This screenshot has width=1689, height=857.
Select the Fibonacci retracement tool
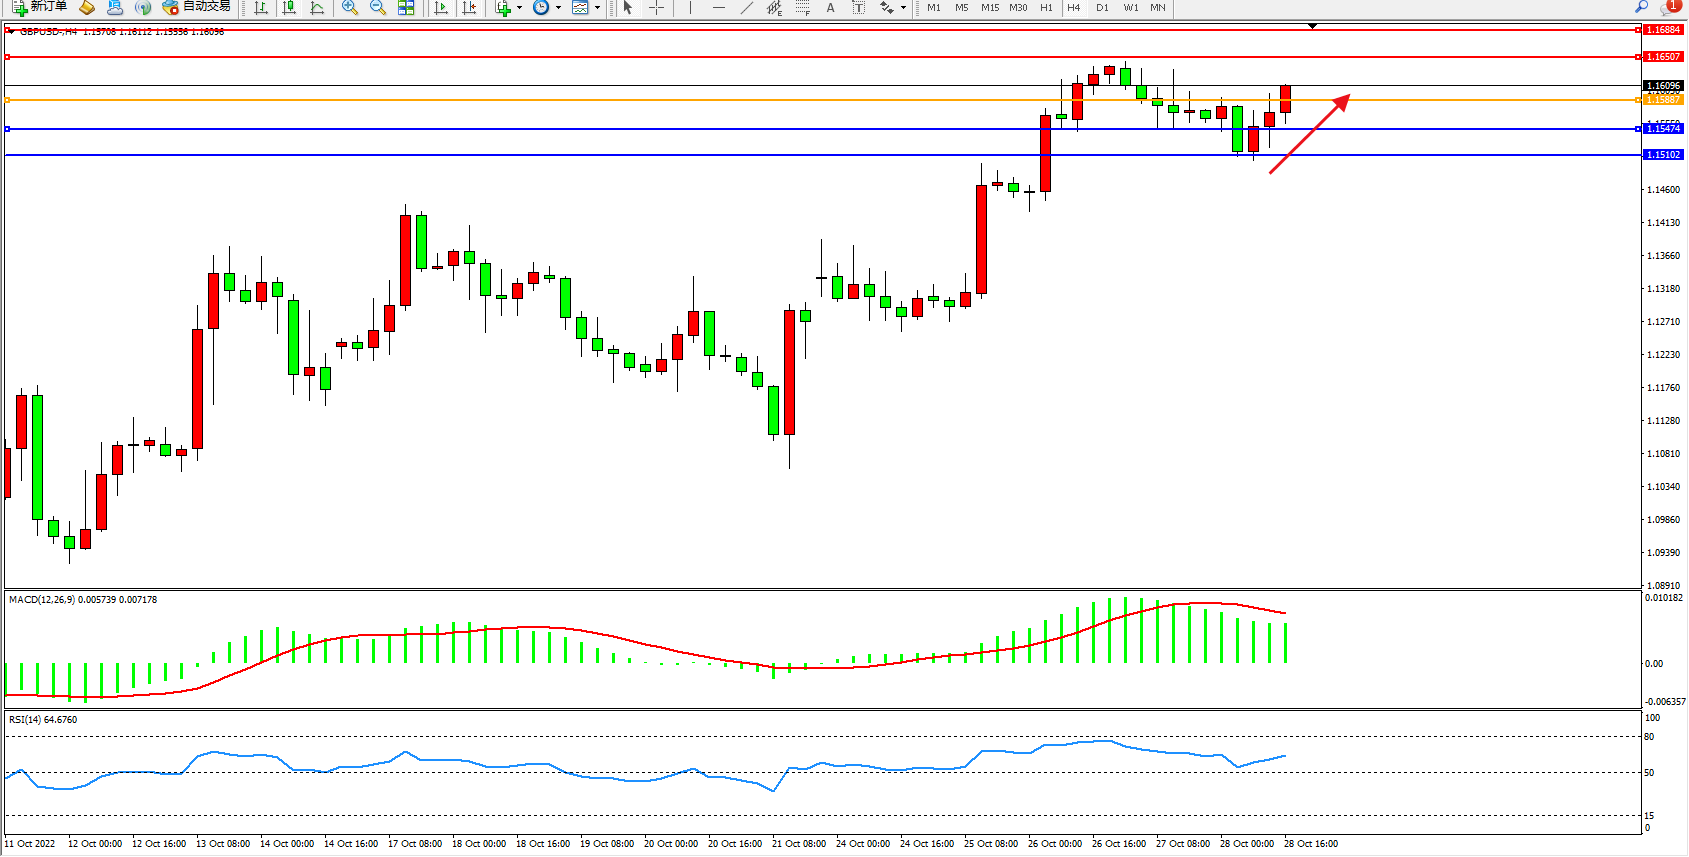click(x=802, y=8)
